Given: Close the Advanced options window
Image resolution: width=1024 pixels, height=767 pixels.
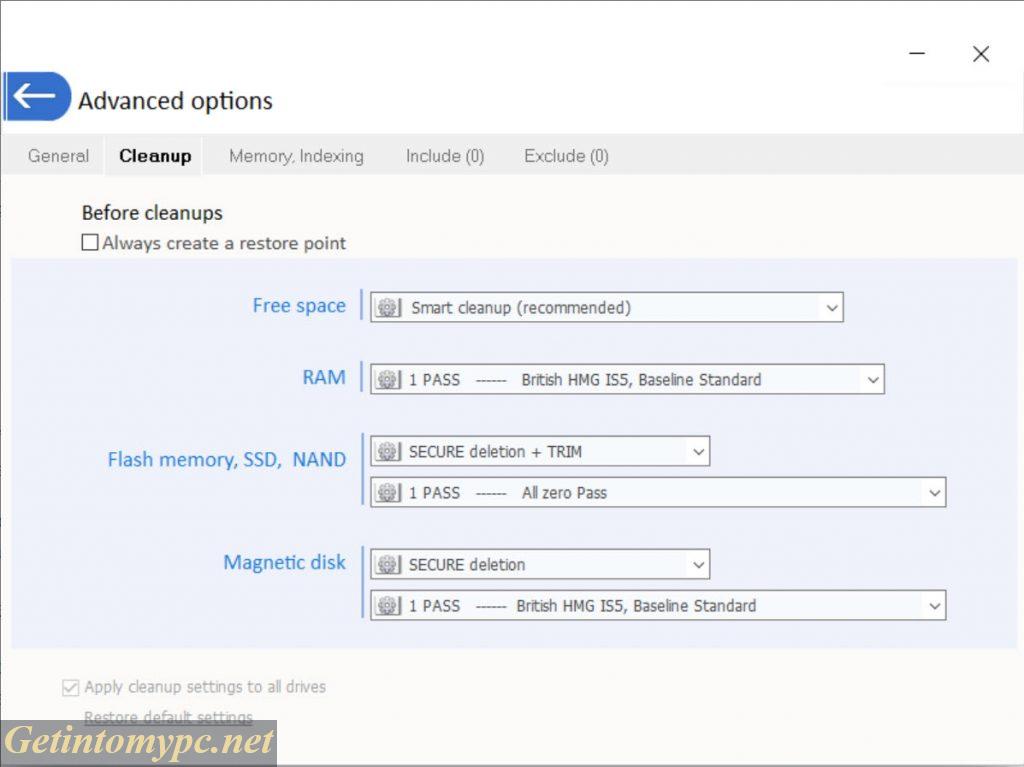Looking at the screenshot, I should tap(981, 54).
